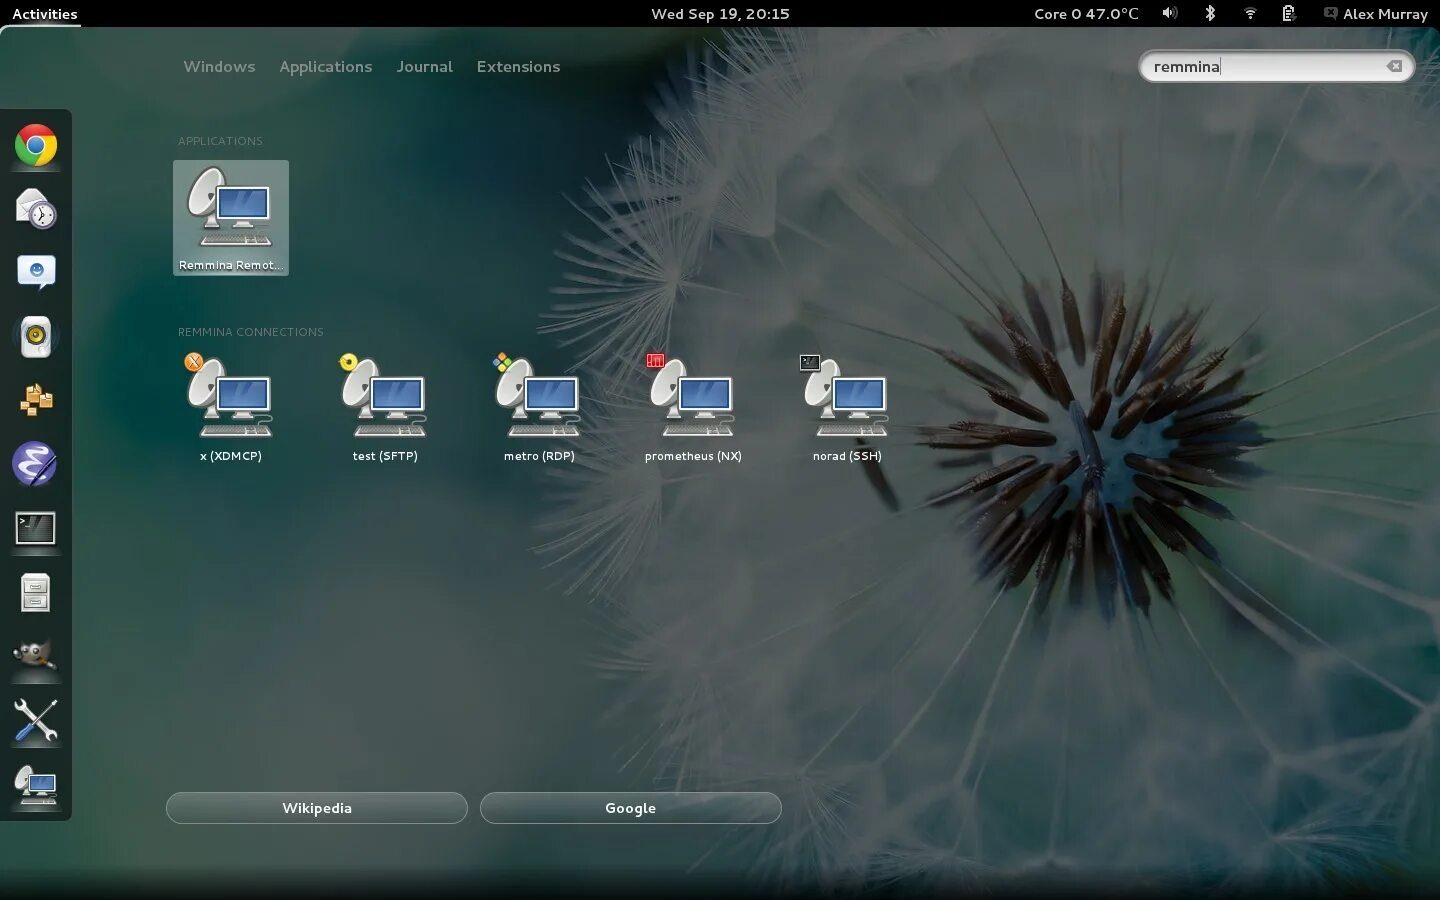Switch to the Journal tab
Screen dimensions: 1440x900
425,67
